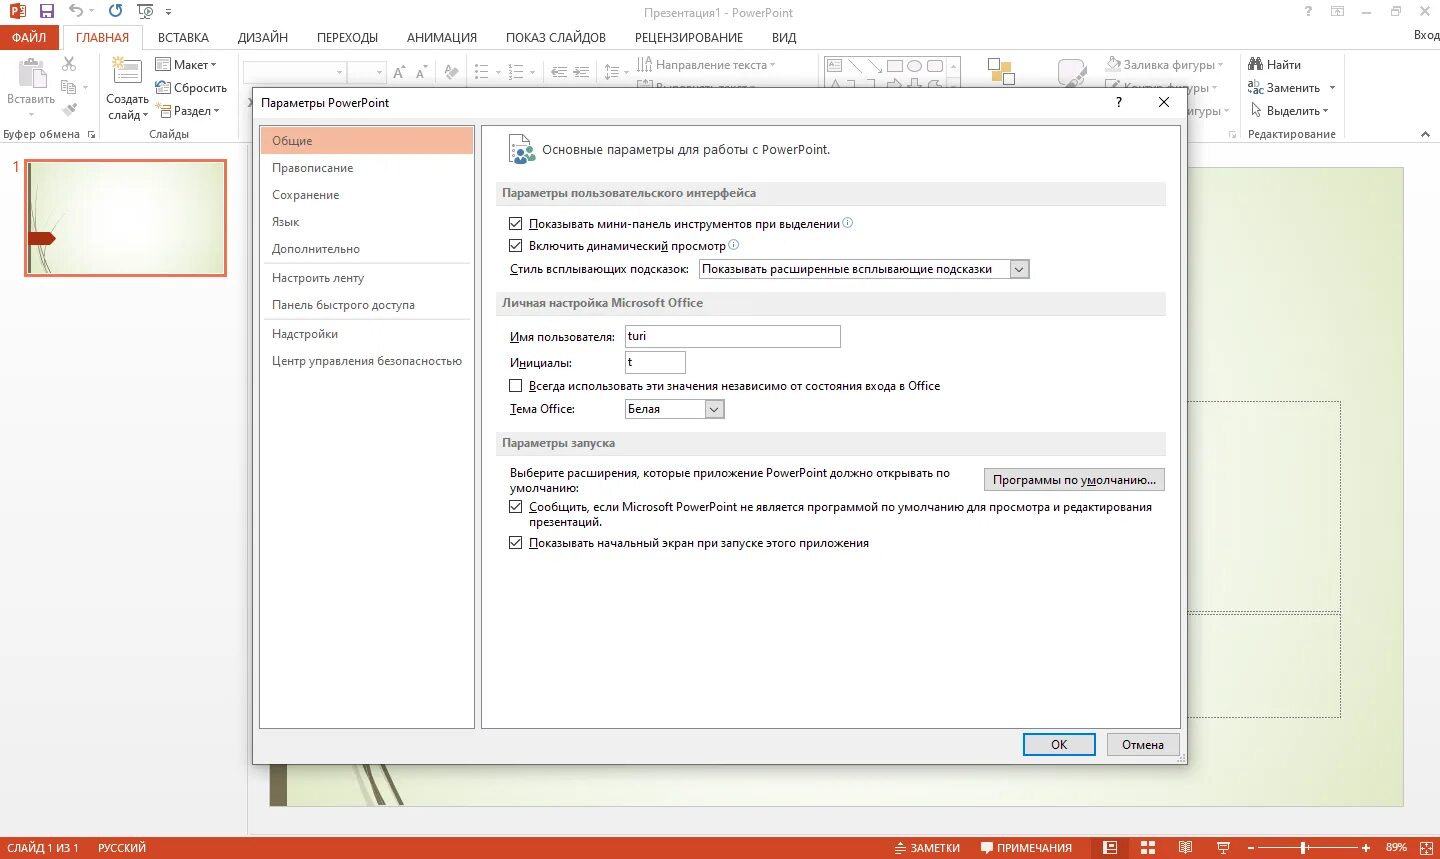This screenshot has width=1440, height=859.
Task: Select 'Правописание' options category
Action: click(x=366, y=168)
